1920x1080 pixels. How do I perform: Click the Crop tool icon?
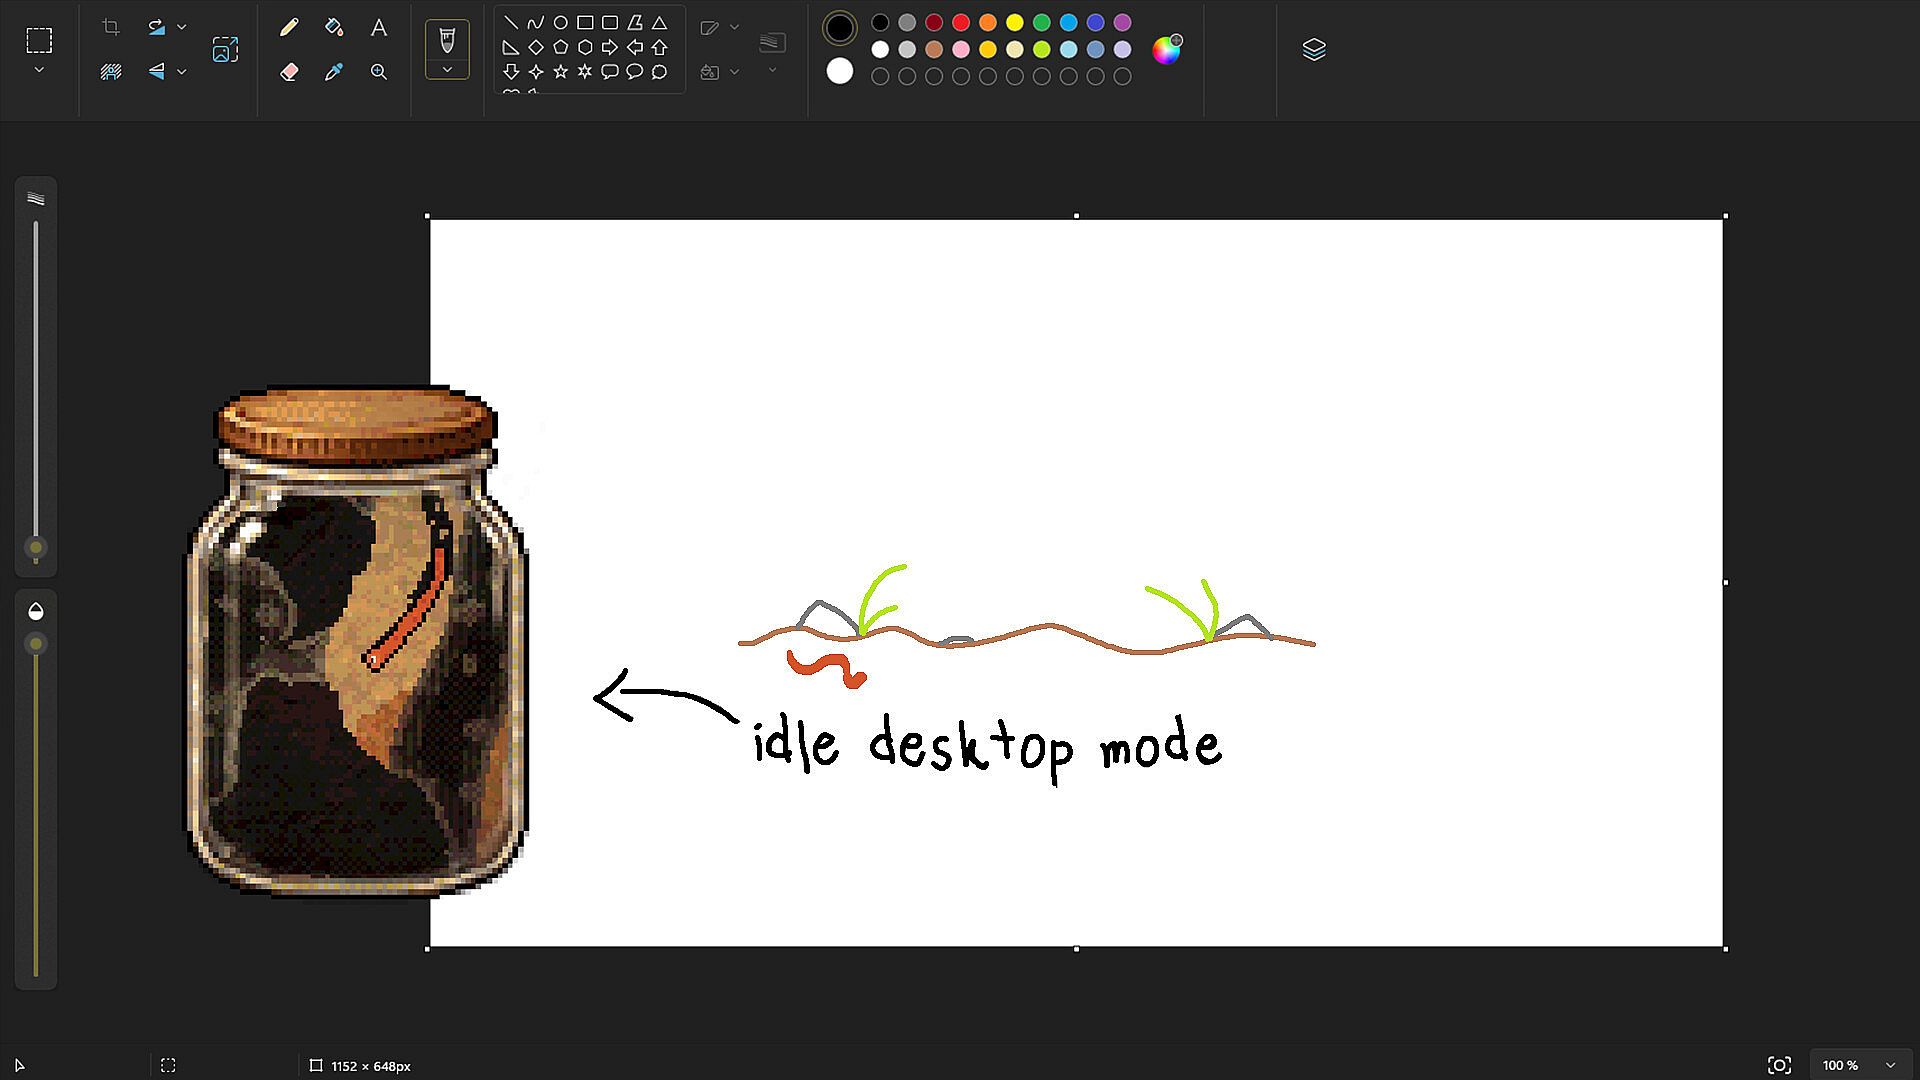[x=111, y=27]
